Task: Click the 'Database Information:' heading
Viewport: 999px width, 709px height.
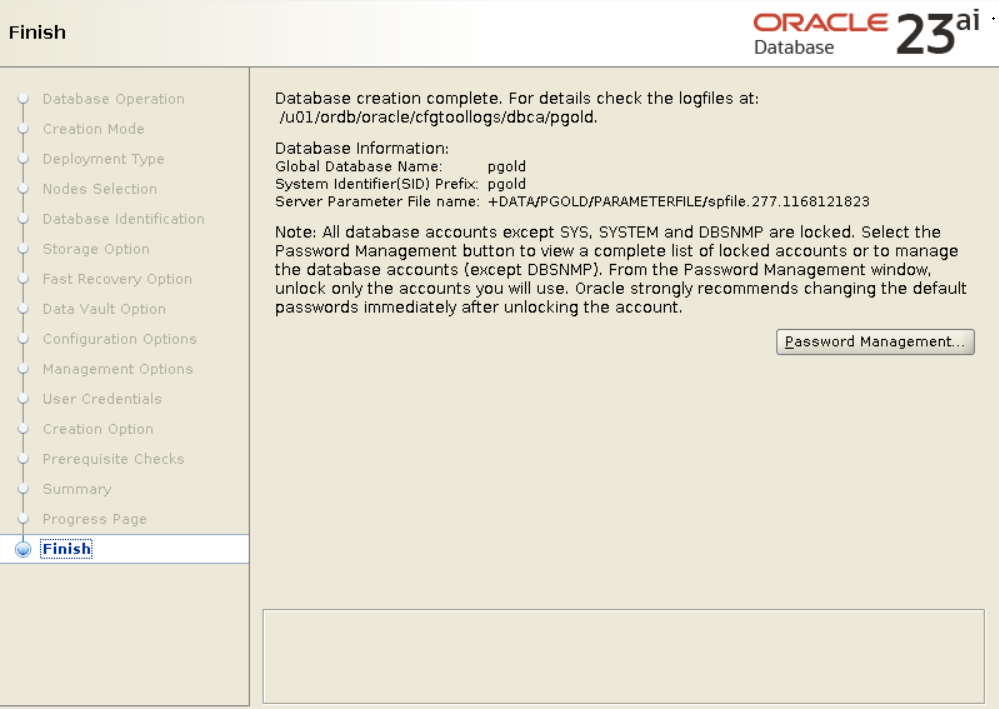Action: (362, 148)
